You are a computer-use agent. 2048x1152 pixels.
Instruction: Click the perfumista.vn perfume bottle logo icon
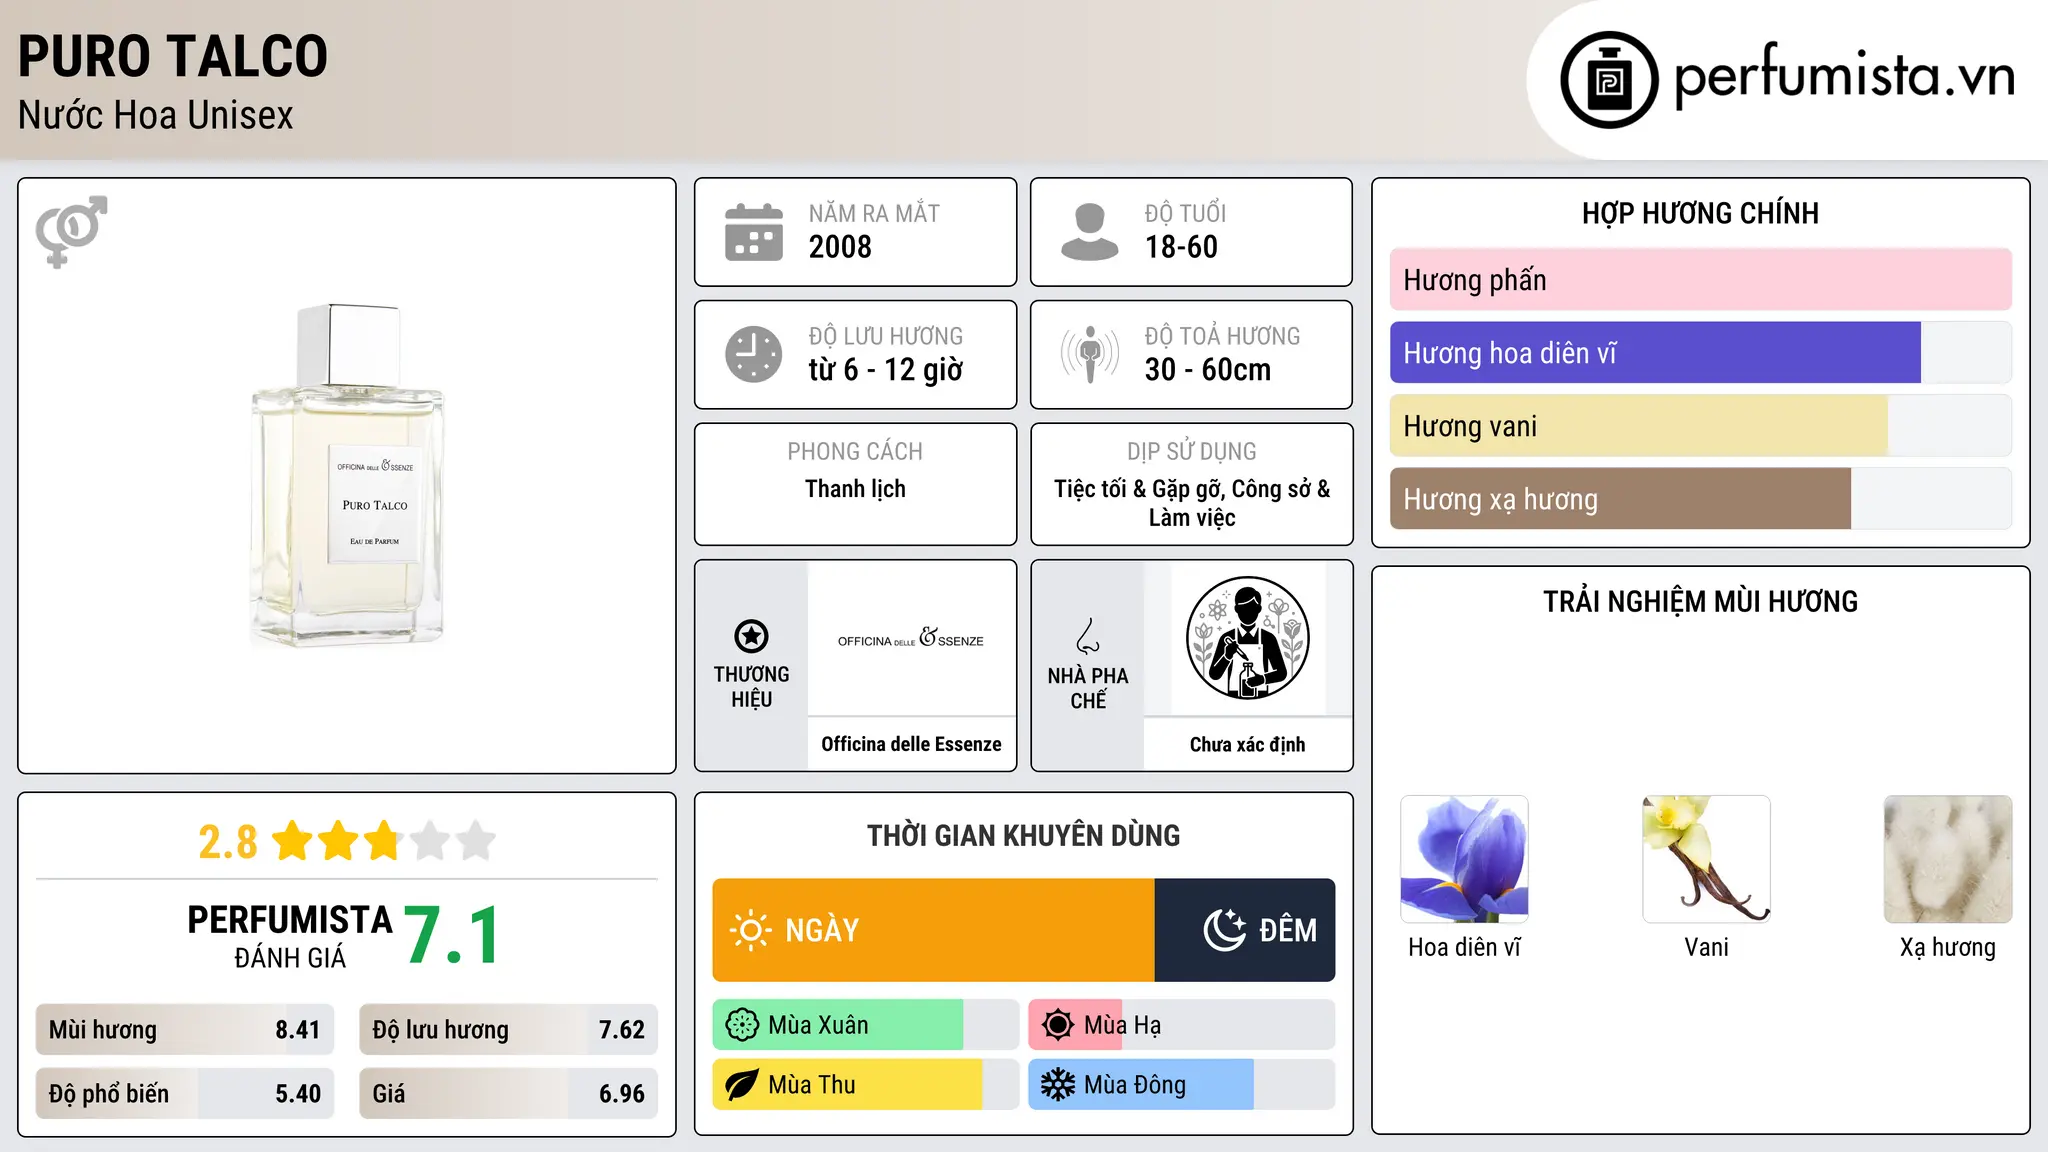pos(1609,80)
